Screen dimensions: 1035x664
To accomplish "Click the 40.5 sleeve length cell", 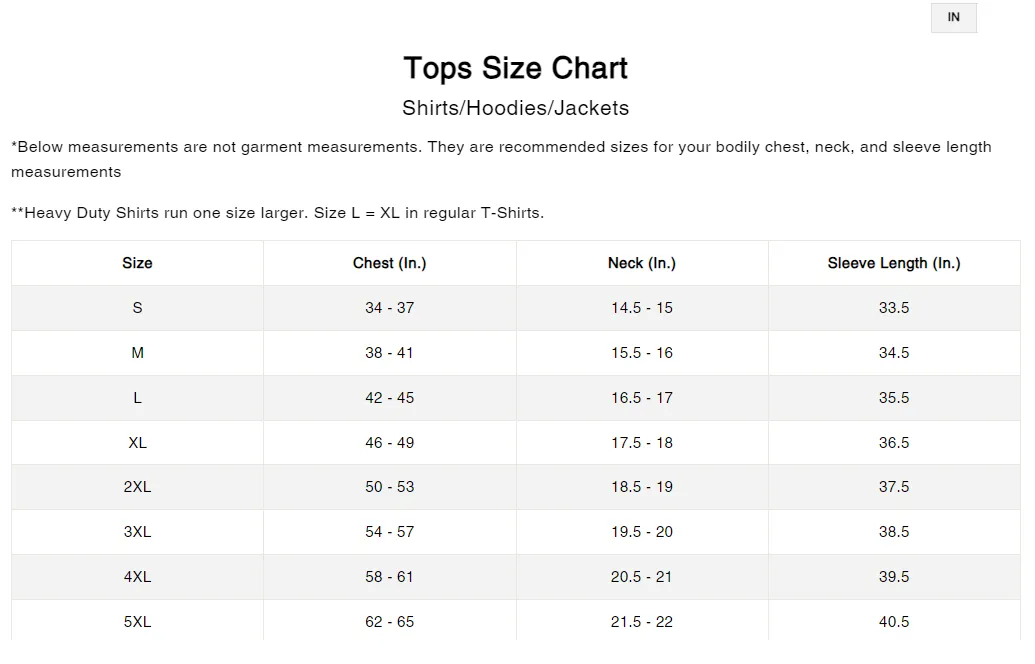I will pyautogui.click(x=894, y=622).
